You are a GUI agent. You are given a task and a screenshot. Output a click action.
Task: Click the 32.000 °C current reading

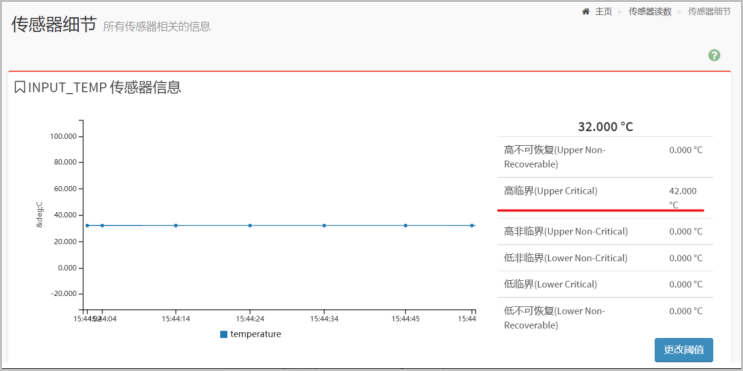tap(606, 127)
